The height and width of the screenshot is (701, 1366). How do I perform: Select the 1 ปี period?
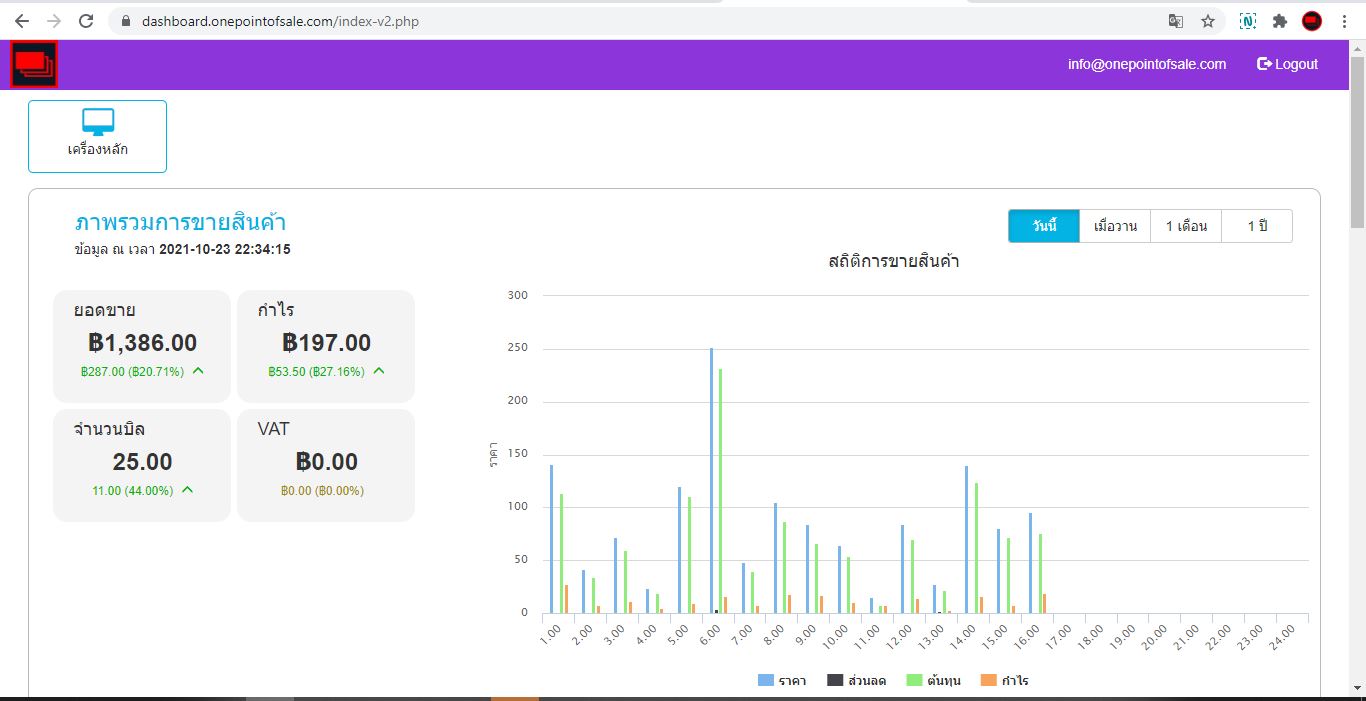(x=1257, y=226)
